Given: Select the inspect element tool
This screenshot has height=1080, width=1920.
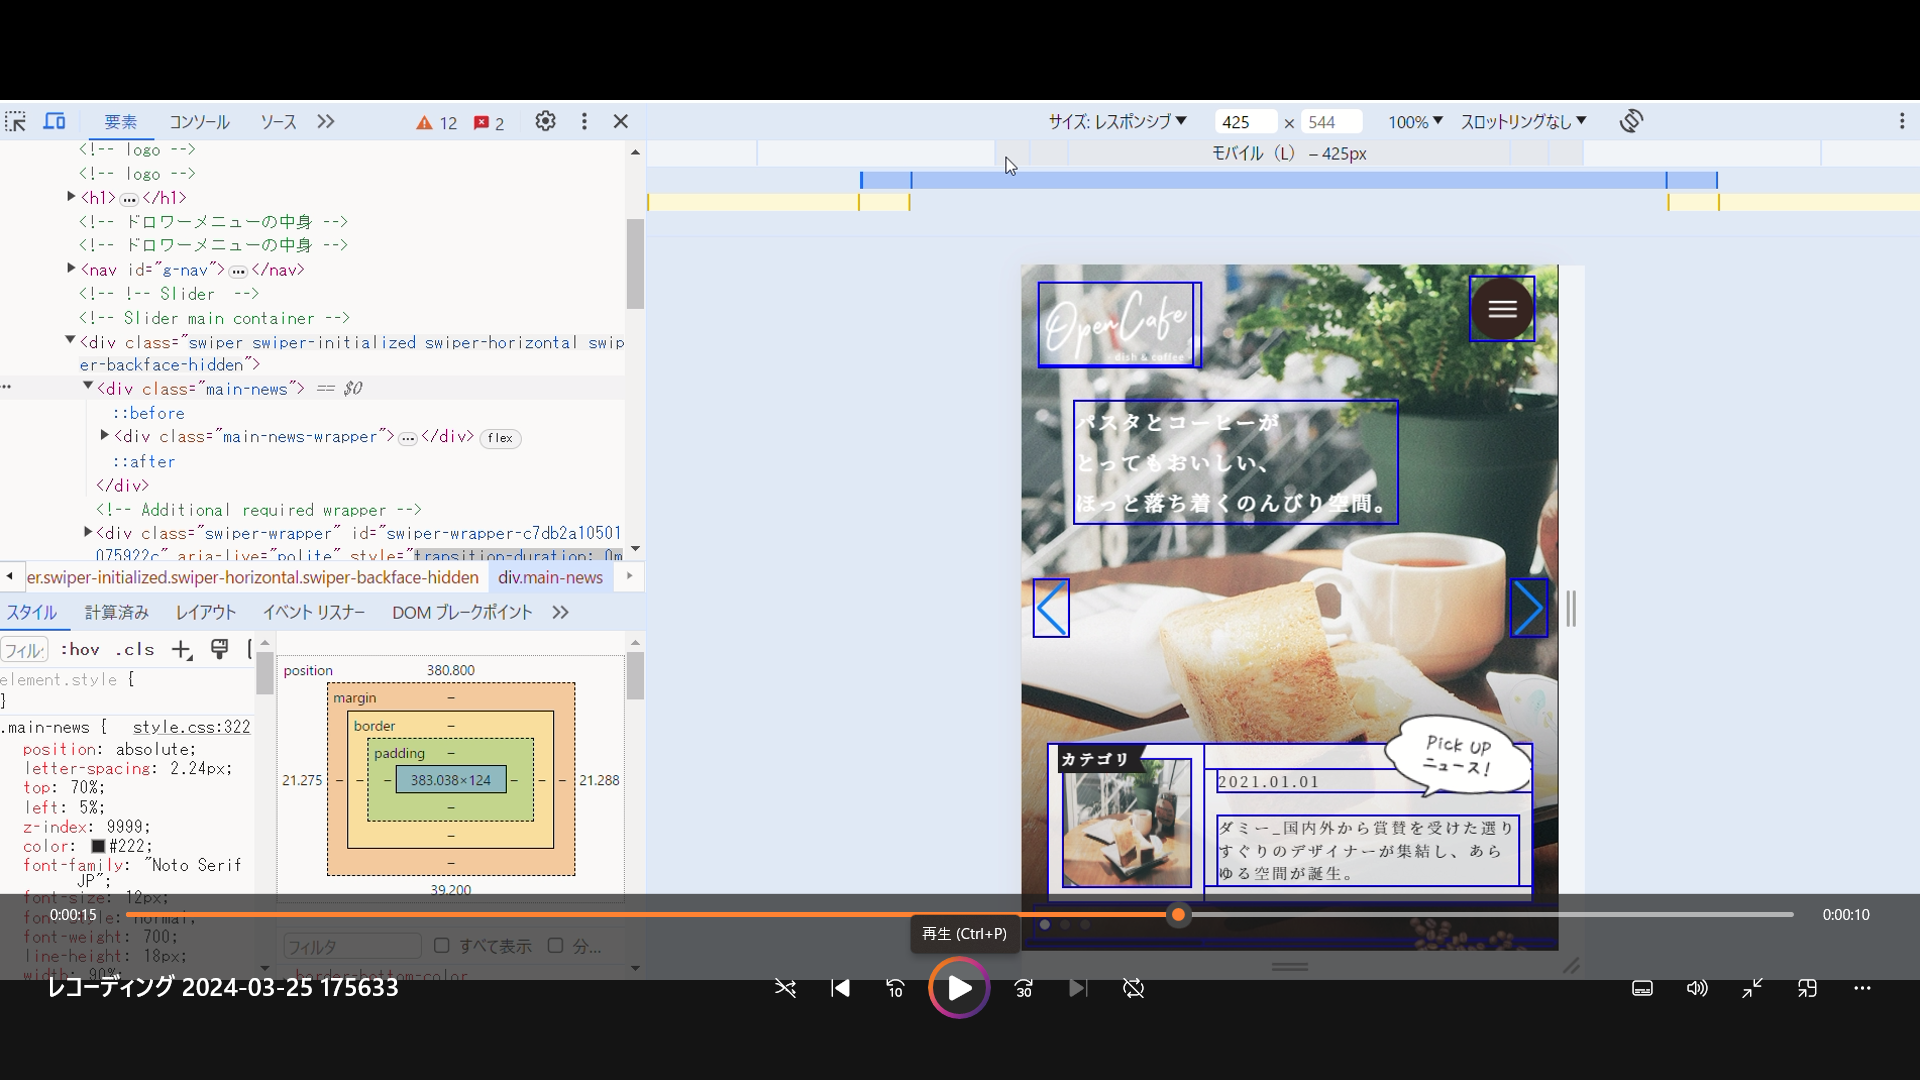Looking at the screenshot, I should click(x=16, y=121).
